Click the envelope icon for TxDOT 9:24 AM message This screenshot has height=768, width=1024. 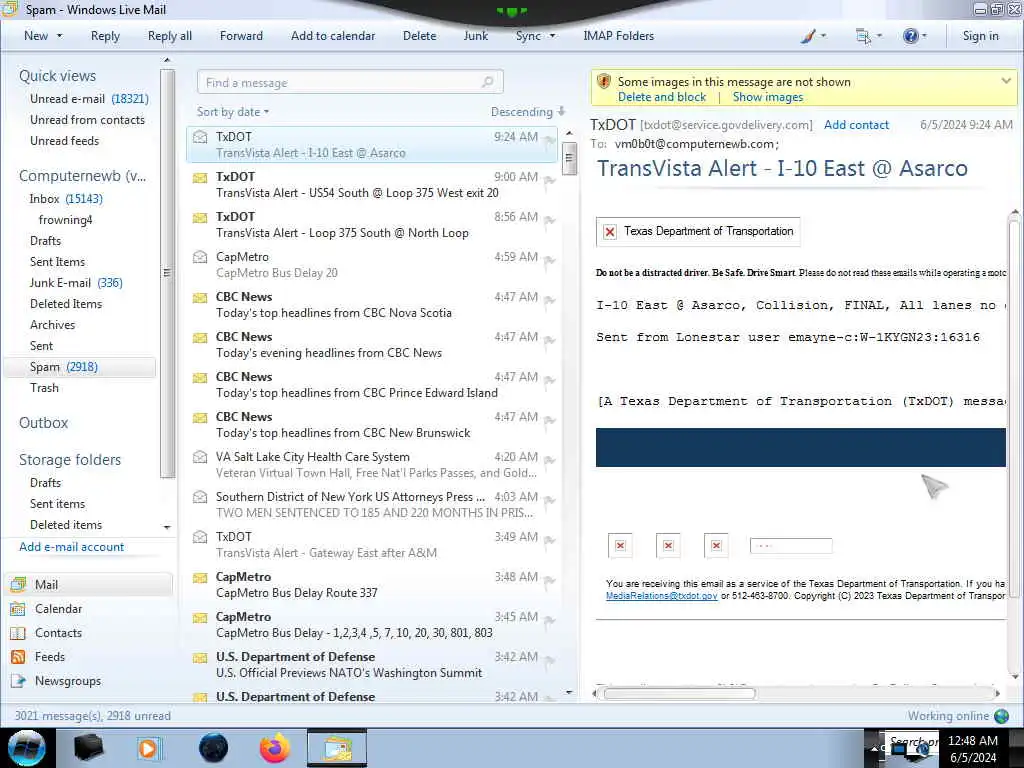[200, 137]
